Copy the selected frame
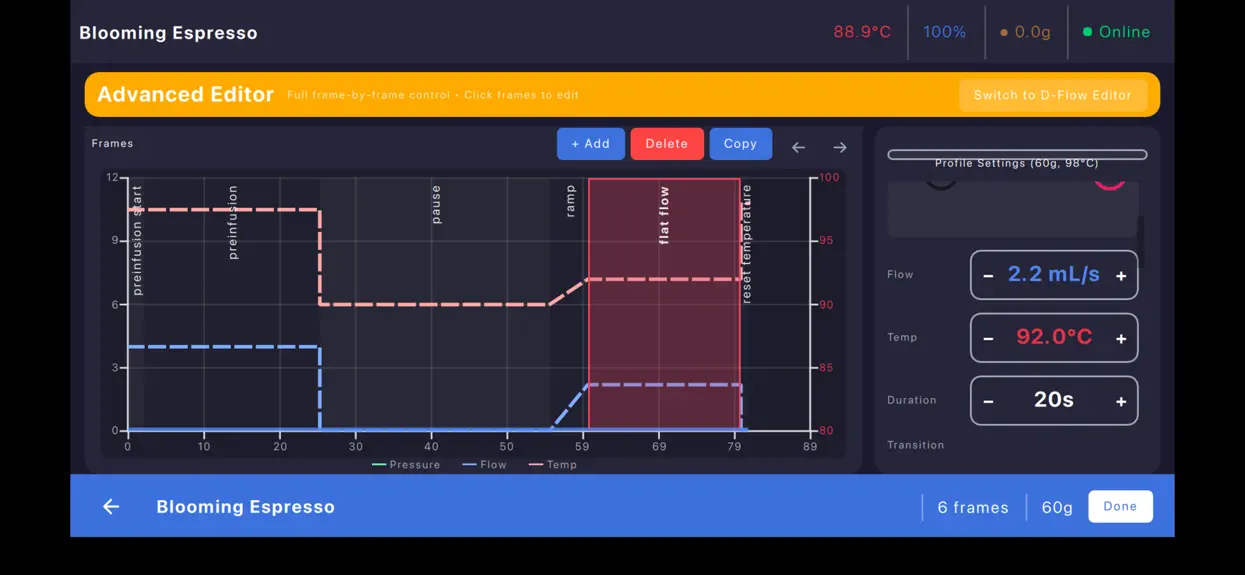The width and height of the screenshot is (1245, 575). [741, 144]
